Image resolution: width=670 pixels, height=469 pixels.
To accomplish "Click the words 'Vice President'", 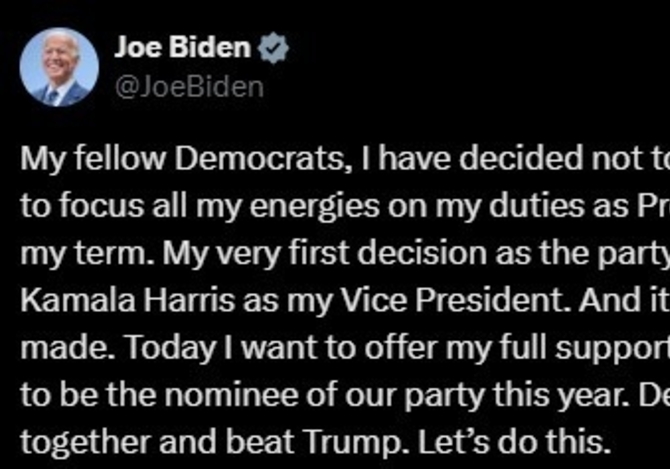I will (x=455, y=301).
